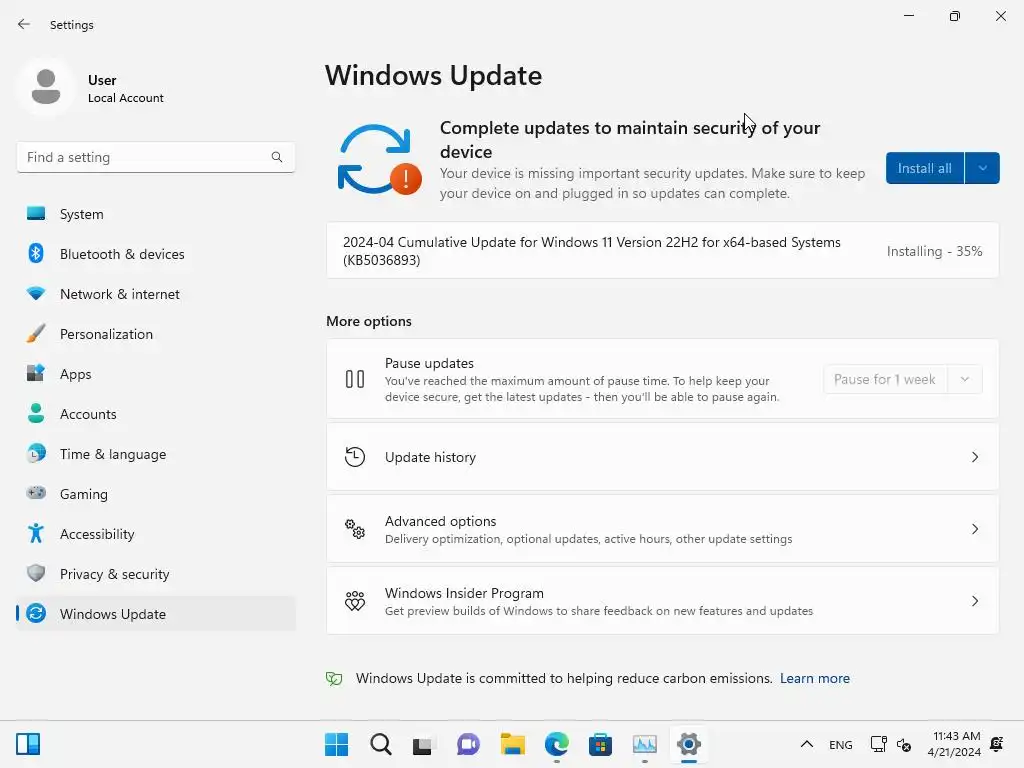Screen dimensions: 1024x768
Task: Go to Network & internet
Action: [156, 294]
